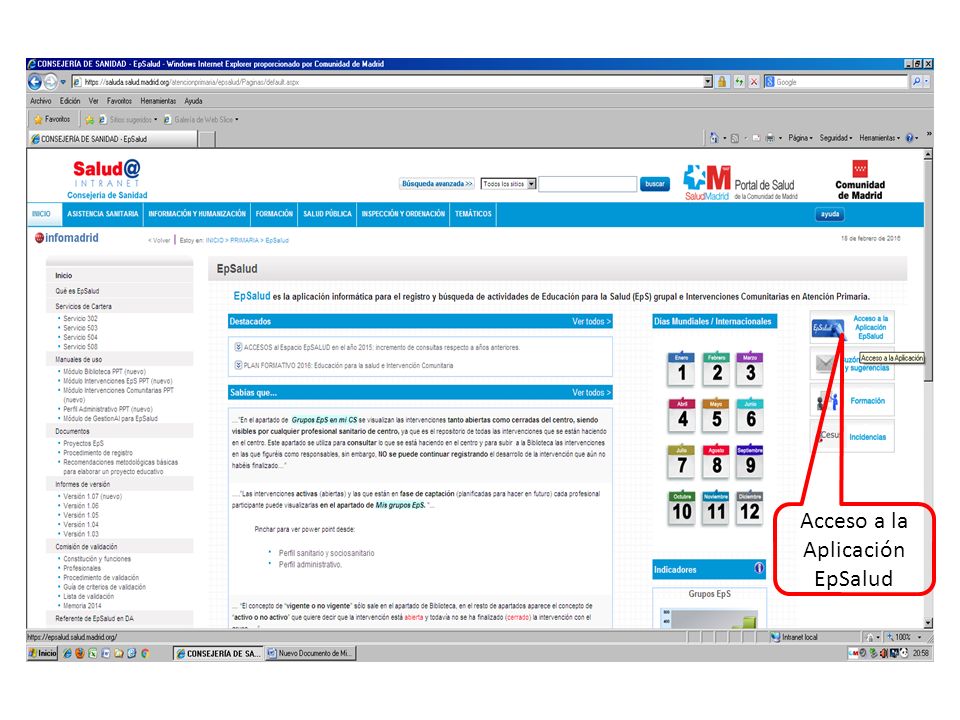Open the Página dropdown in command bar

pyautogui.click(x=800, y=138)
